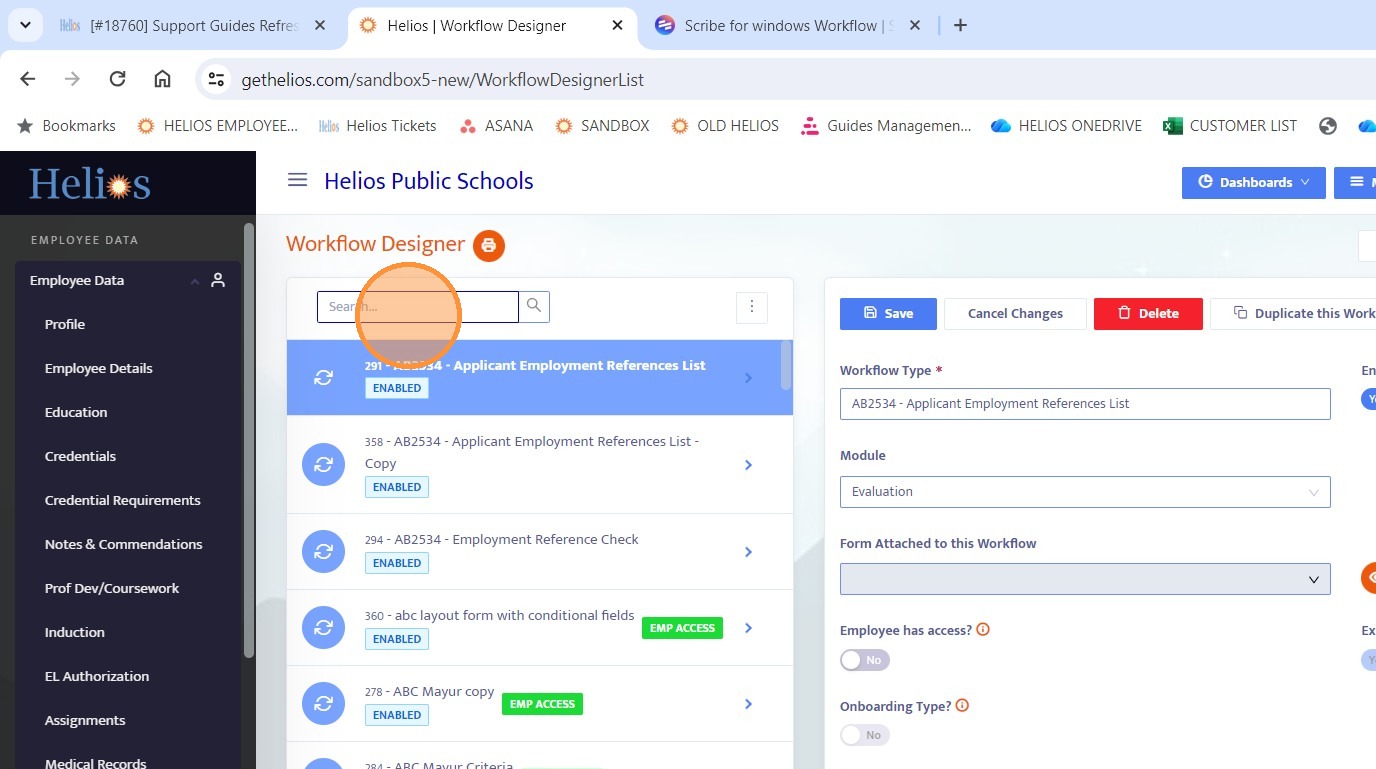The height and width of the screenshot is (769, 1376).
Task: Open Assignments in the sidebar
Action: click(x=85, y=720)
